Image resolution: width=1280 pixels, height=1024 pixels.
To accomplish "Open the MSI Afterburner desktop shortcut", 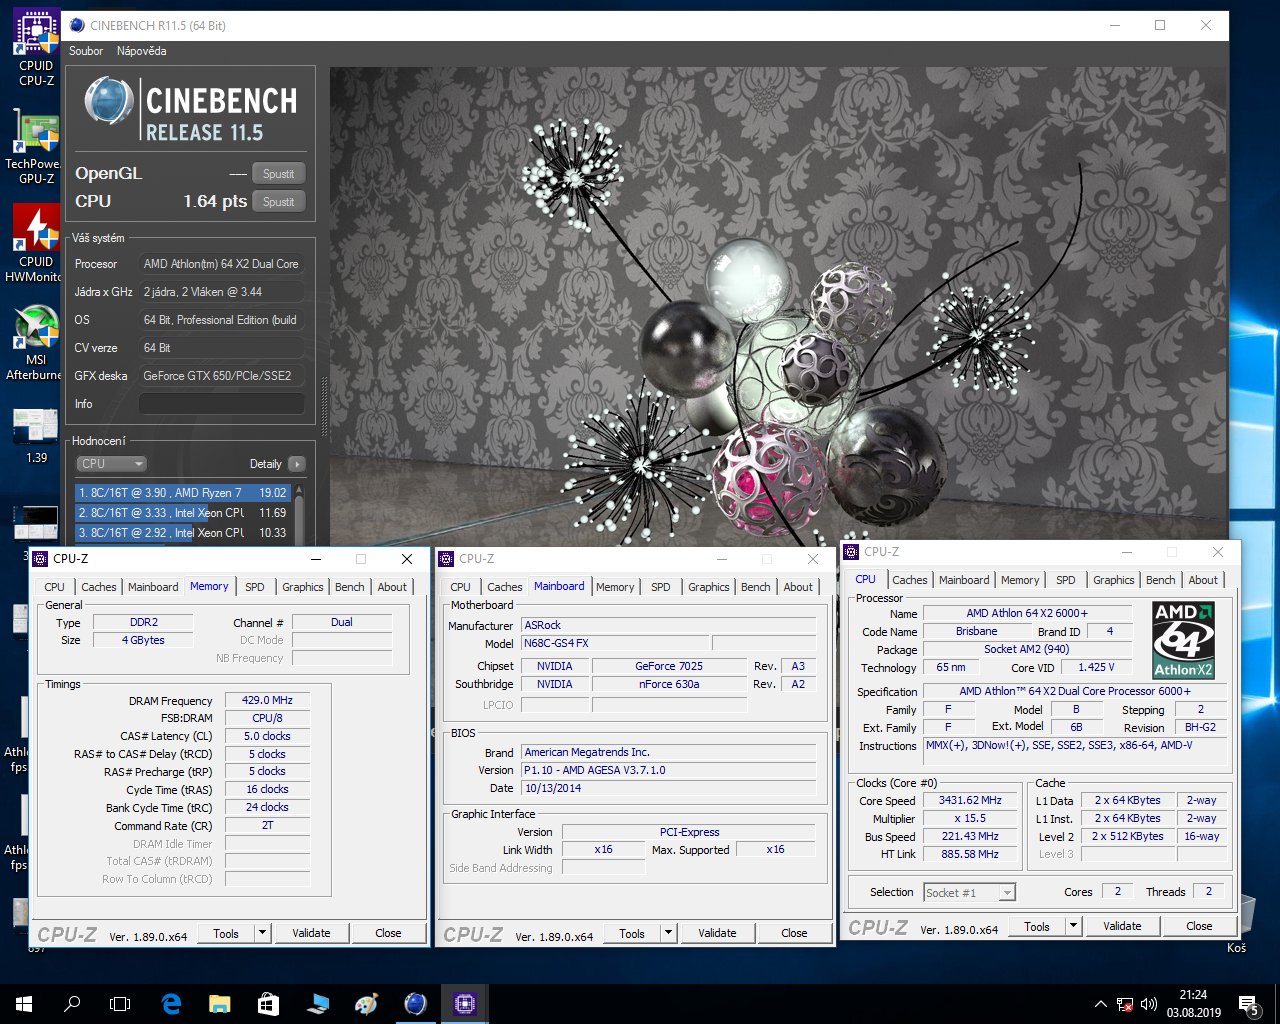I will pyautogui.click(x=36, y=342).
